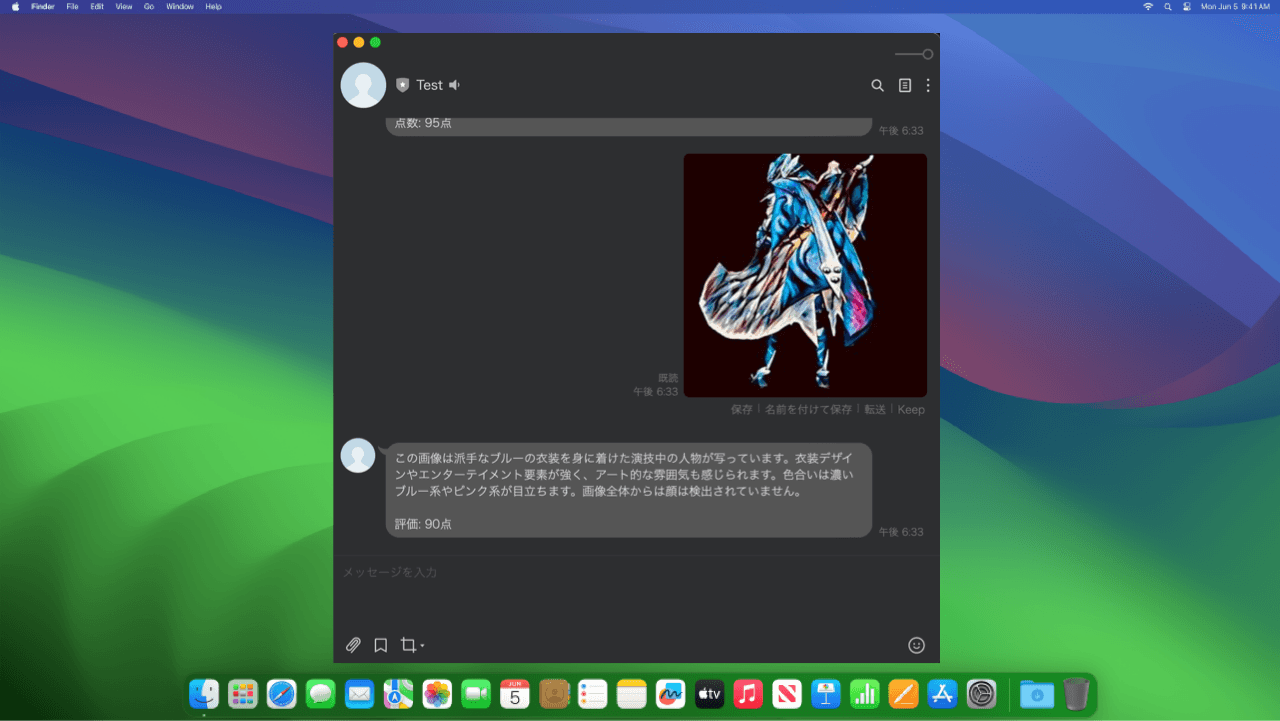Open Mail from the Dock
Screen dimensions: 1280x721
359,693
